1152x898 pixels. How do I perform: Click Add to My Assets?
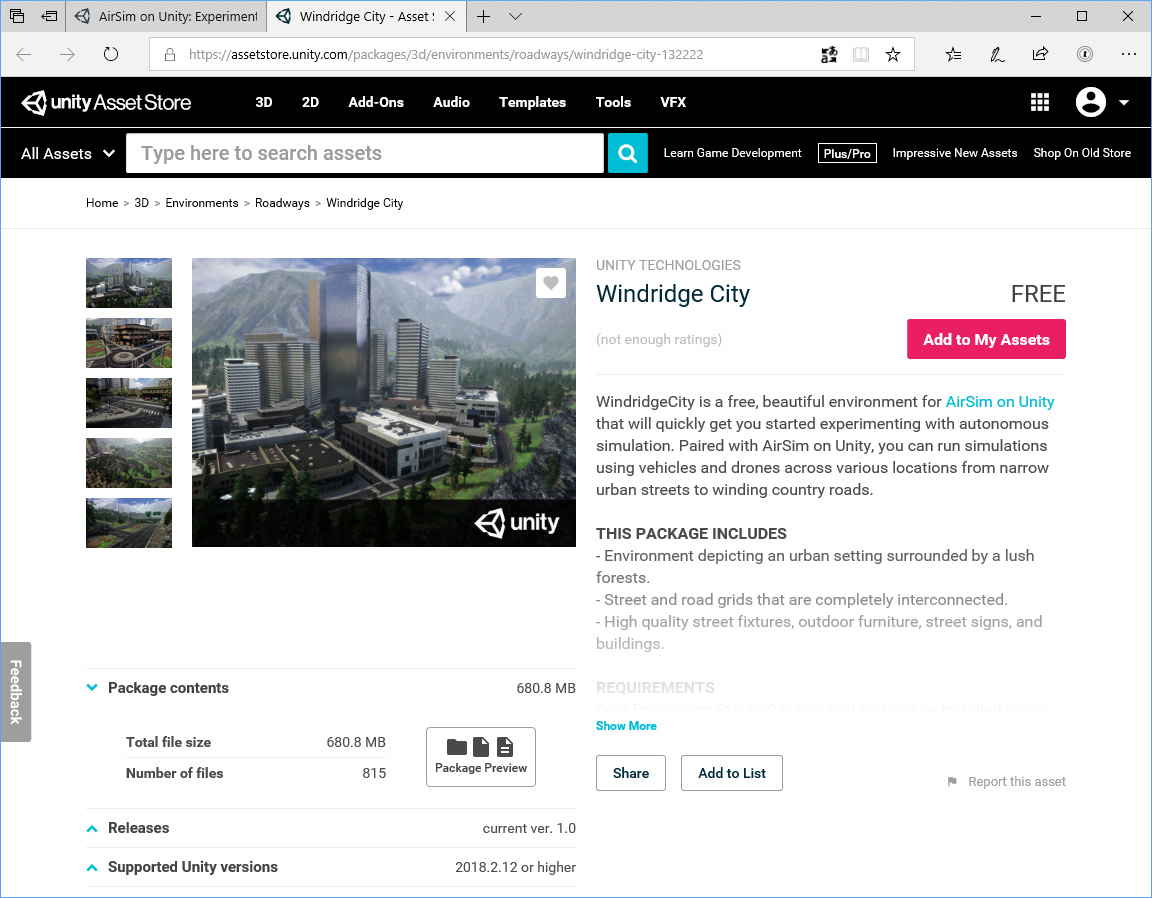coord(986,339)
